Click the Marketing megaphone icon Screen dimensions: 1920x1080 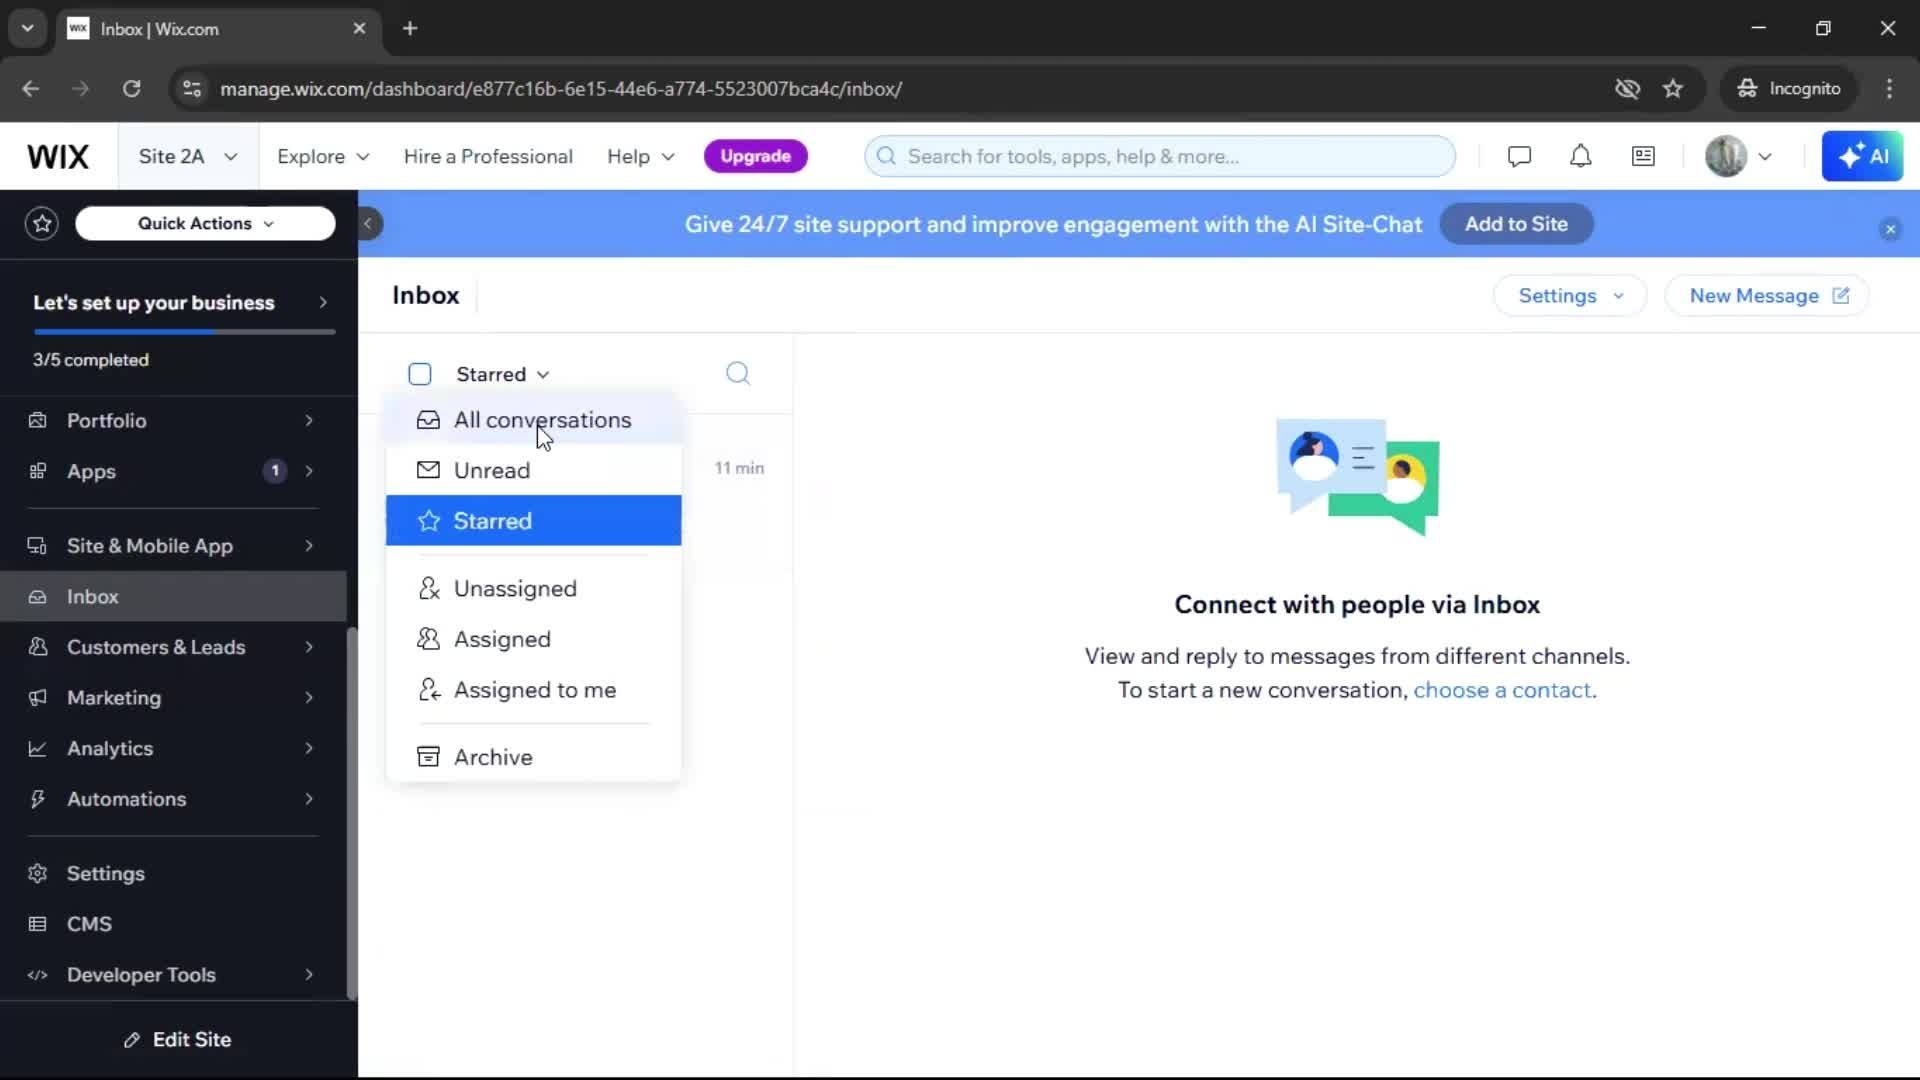38,698
